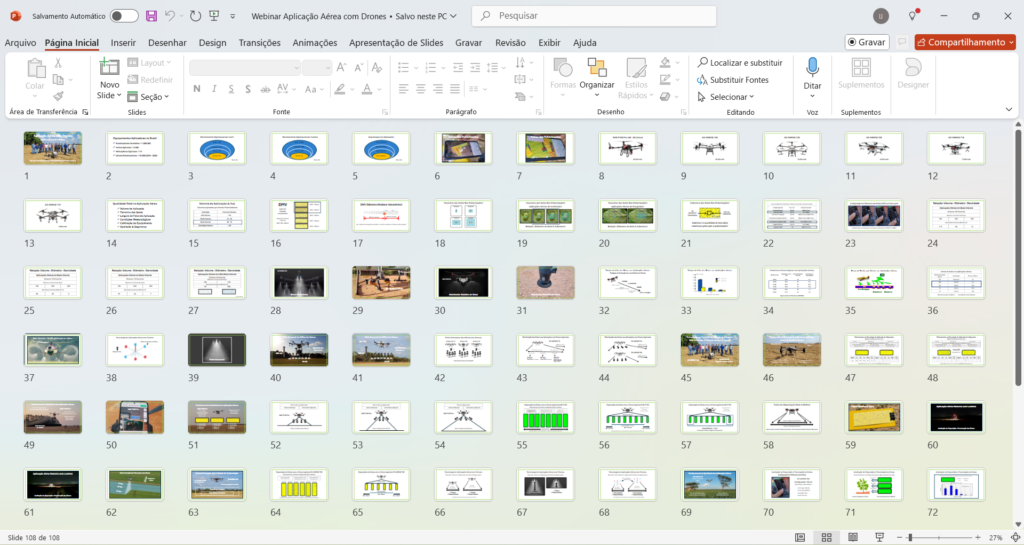Open the Selecionar dropdown menu
The width and height of the screenshot is (1024, 545).
coord(727,97)
